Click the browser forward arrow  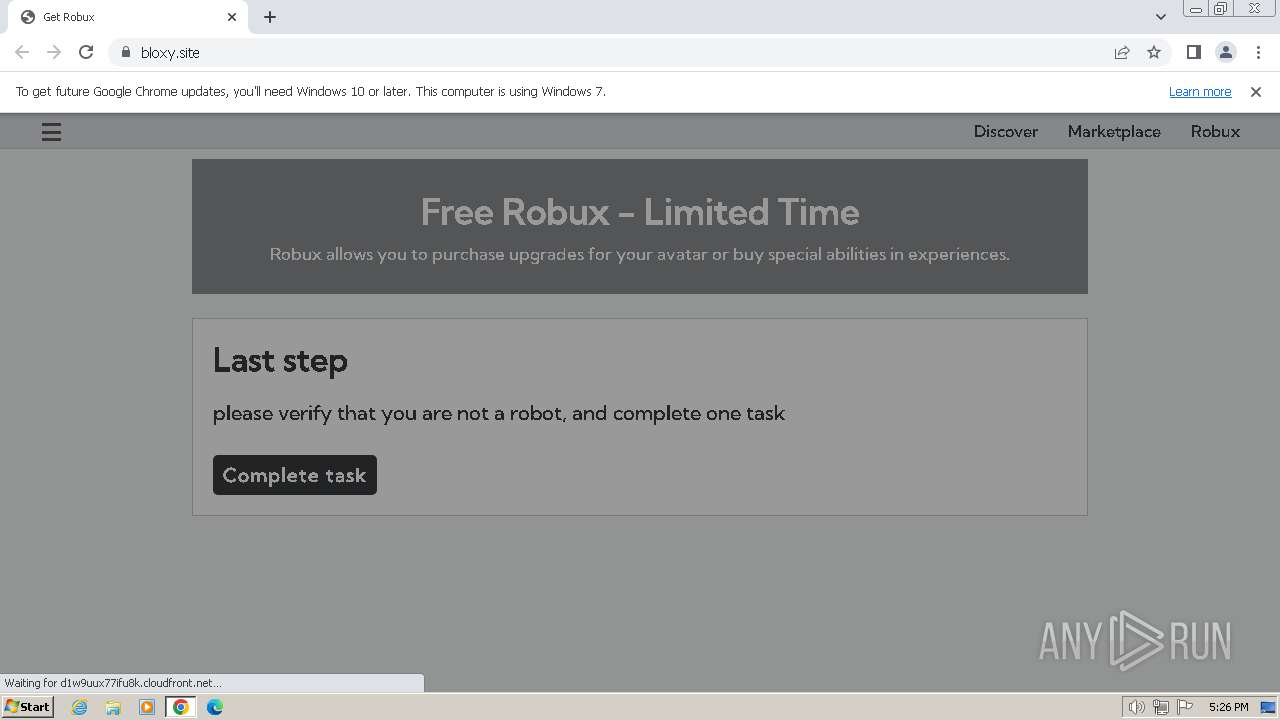coord(54,52)
